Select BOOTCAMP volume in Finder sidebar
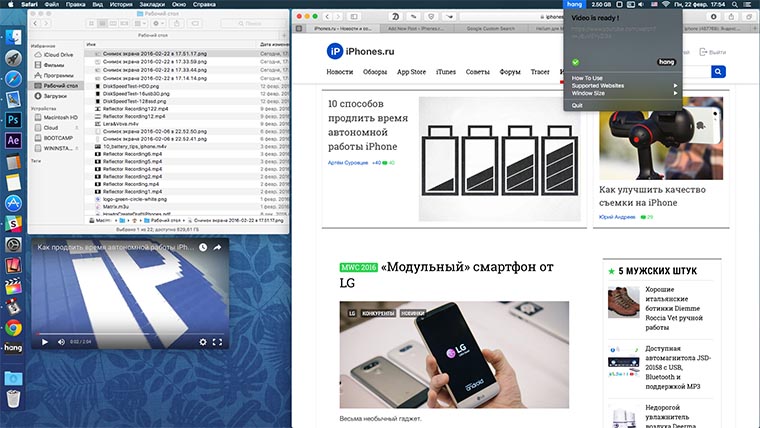760x428 pixels. (58, 138)
